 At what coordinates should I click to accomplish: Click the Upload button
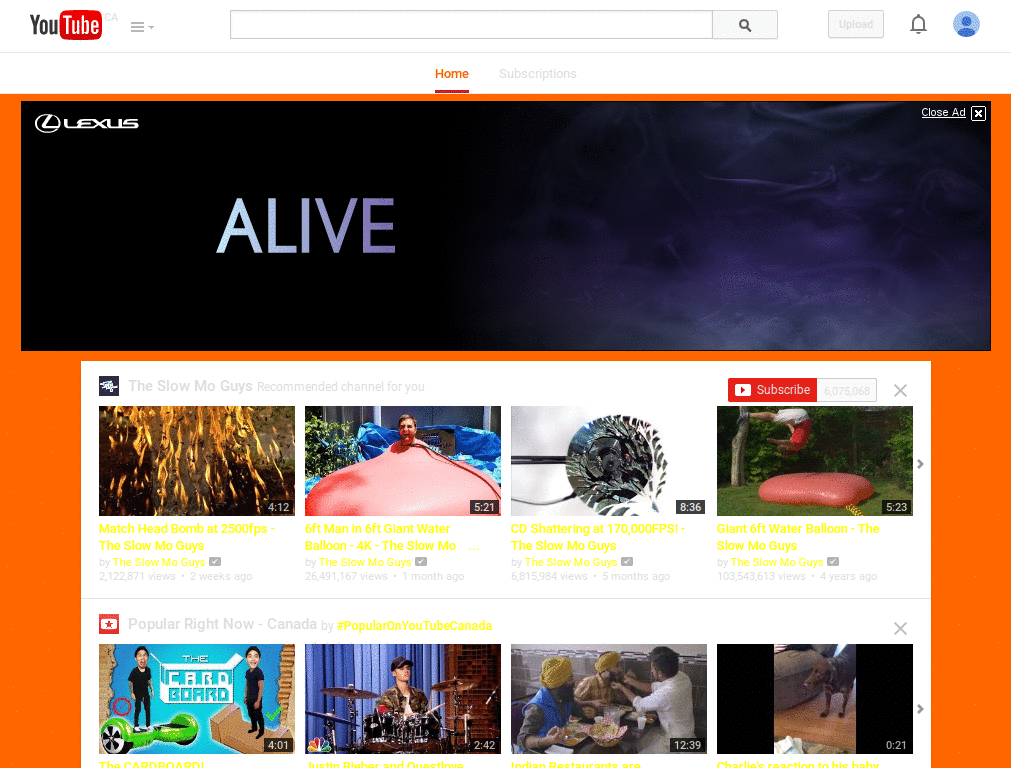click(856, 24)
